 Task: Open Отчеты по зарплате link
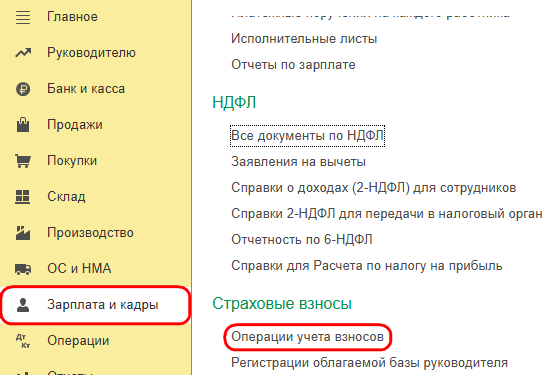point(293,65)
